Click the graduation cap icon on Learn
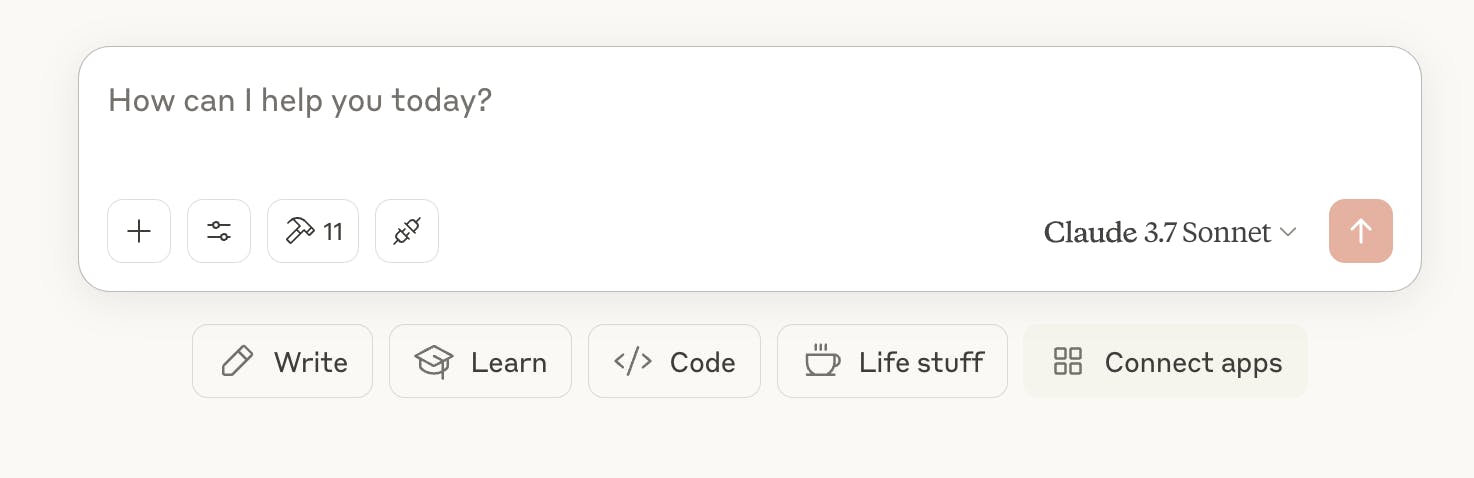The width and height of the screenshot is (1474, 478). click(x=434, y=361)
